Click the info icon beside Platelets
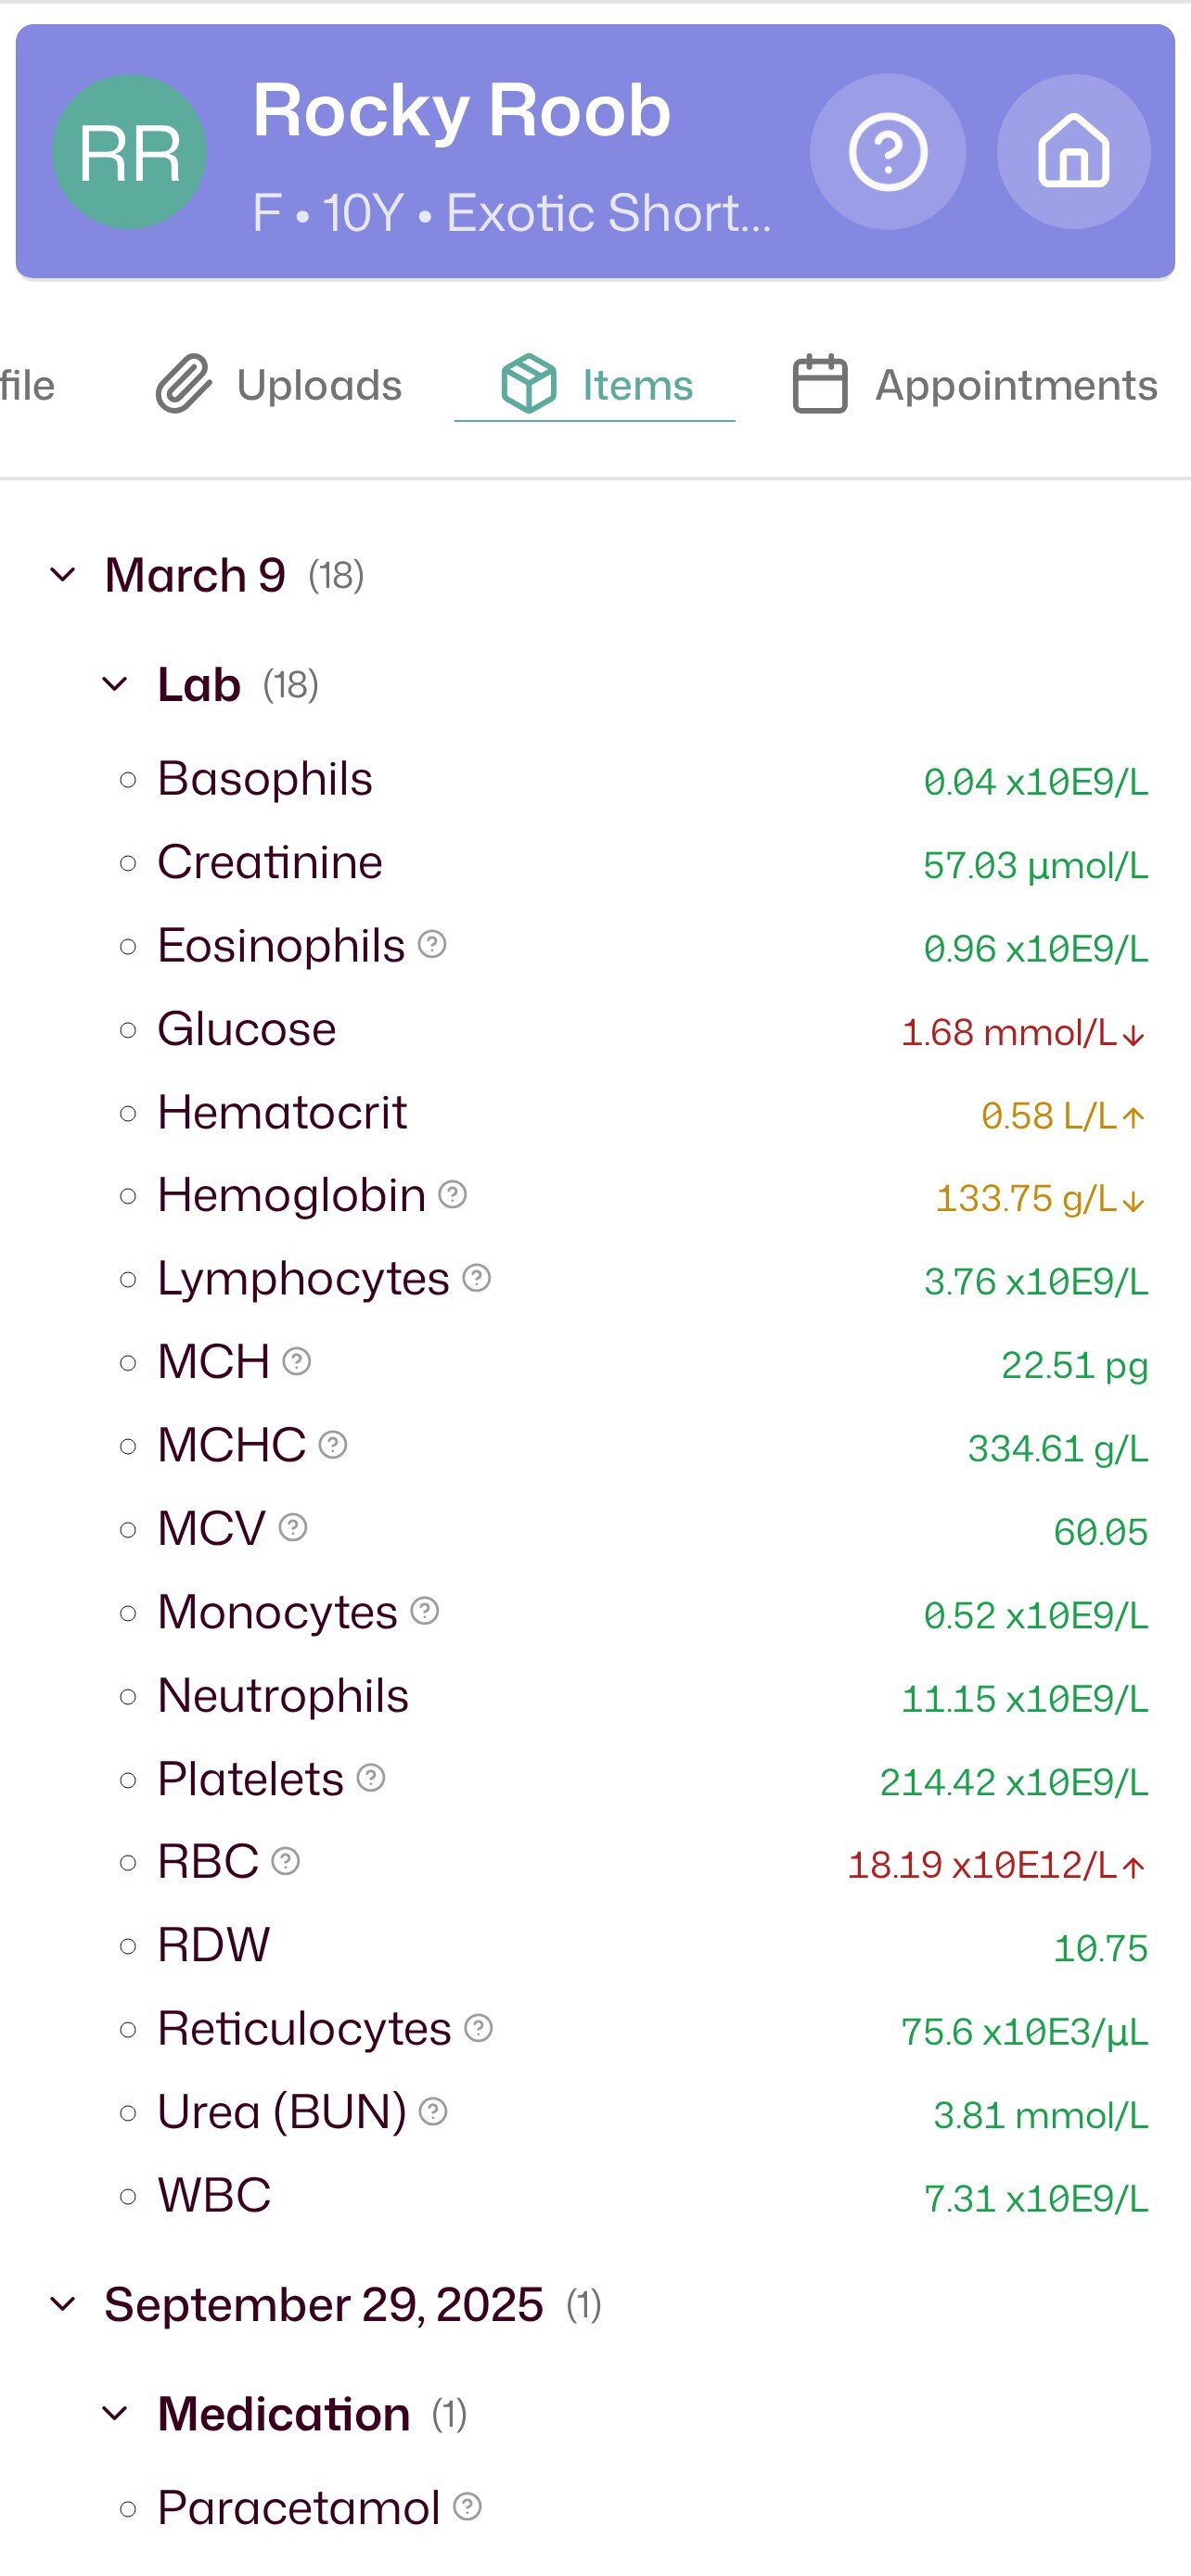Screen dimensions: 1191x2576 371,1777
